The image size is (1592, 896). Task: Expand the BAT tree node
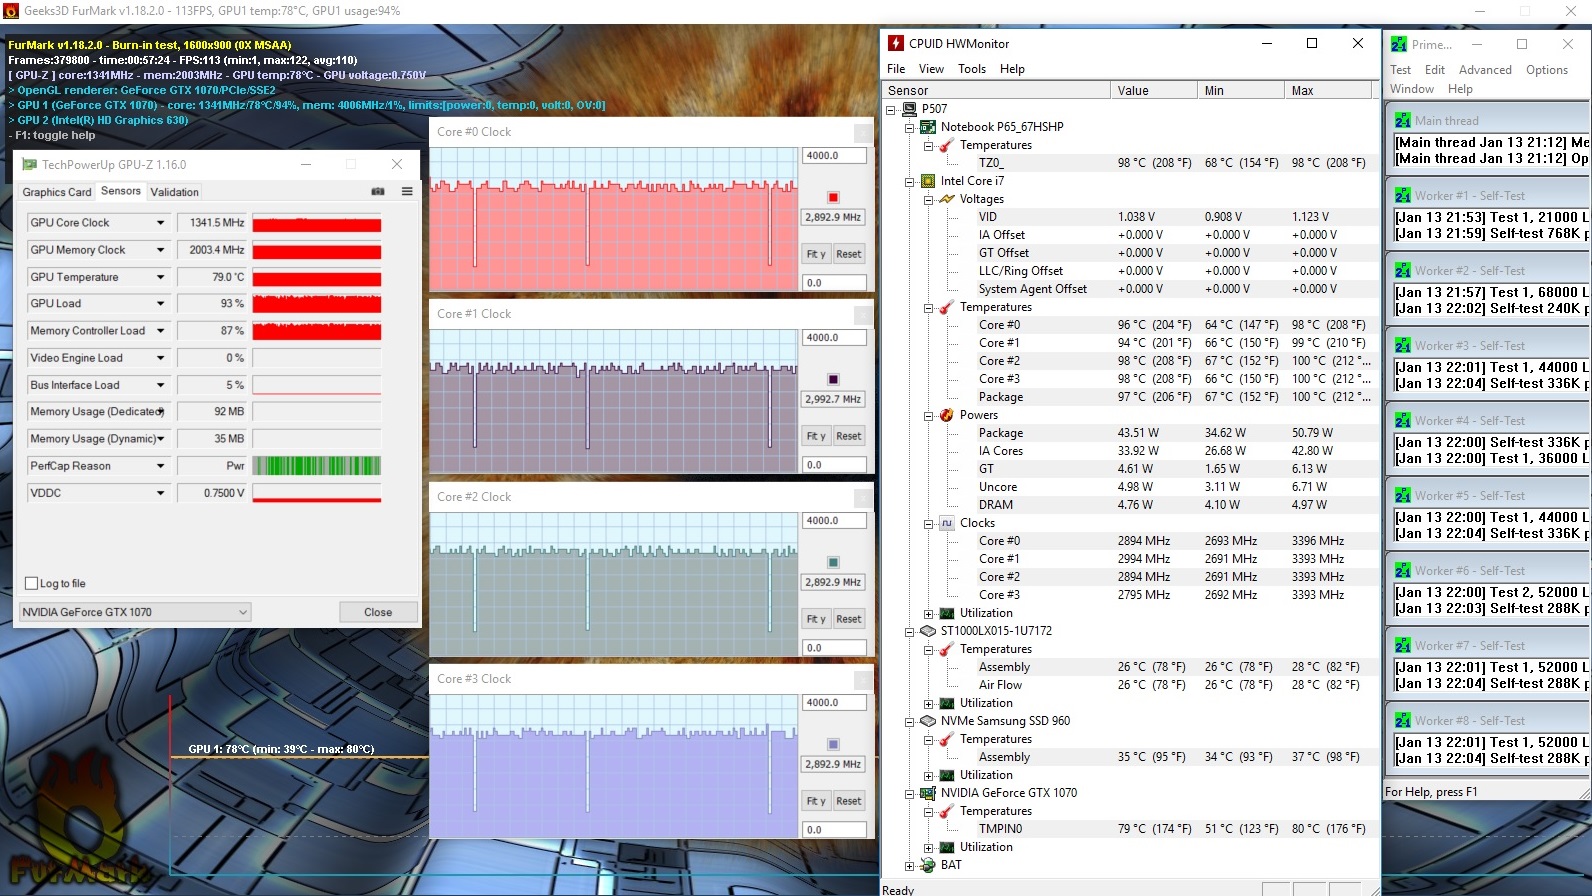point(909,865)
